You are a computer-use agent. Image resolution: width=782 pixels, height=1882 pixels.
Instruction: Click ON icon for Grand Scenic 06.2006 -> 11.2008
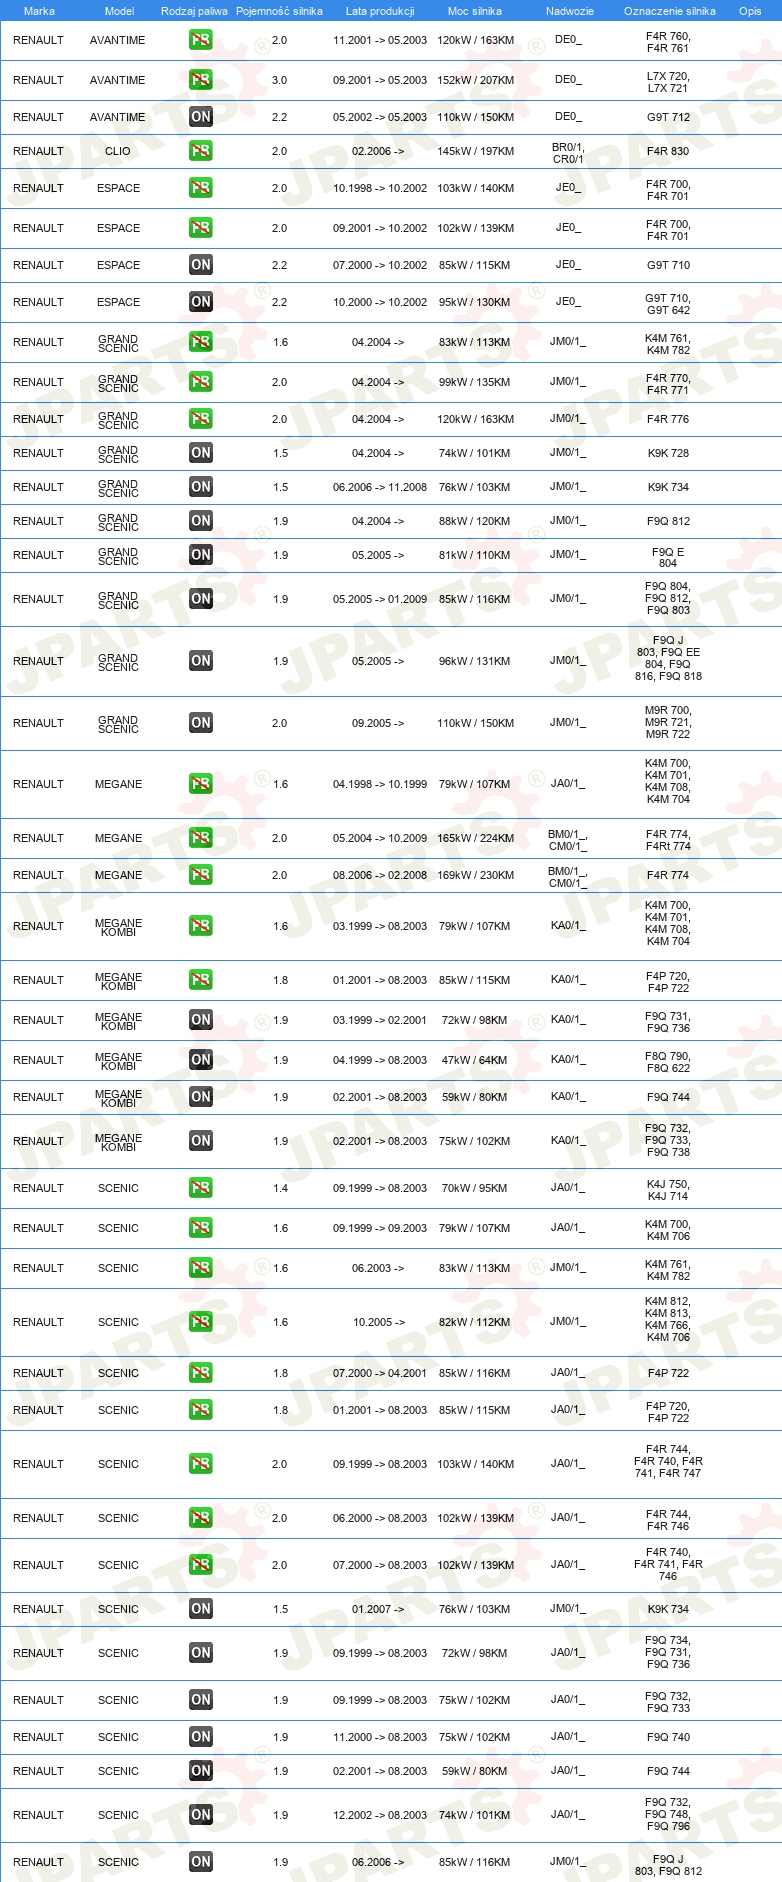[x=201, y=487]
